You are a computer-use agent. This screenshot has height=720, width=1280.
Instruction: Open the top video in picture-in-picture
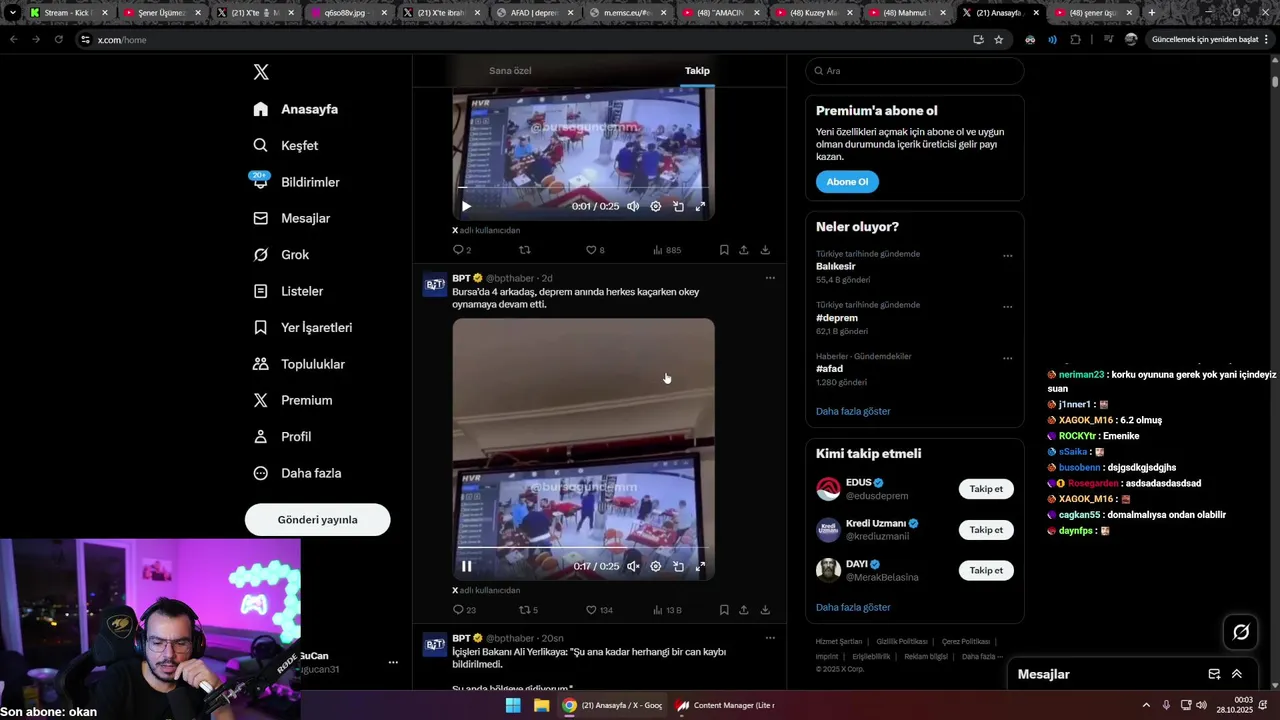point(678,206)
